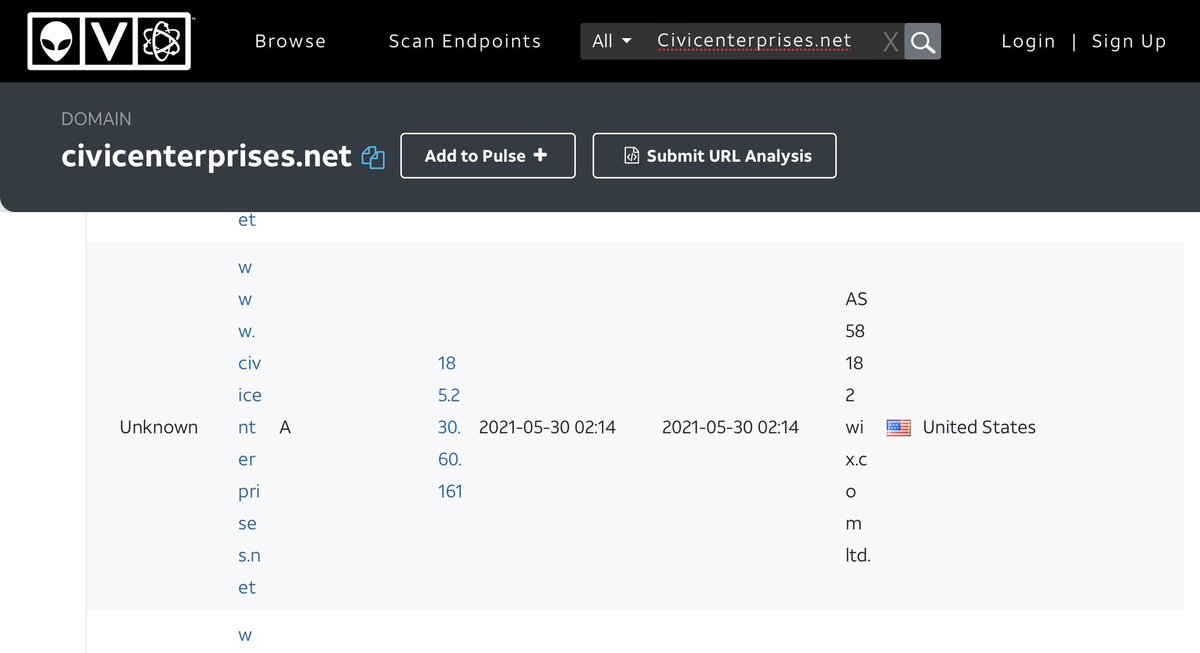Click the code file icon beside Submit URL Analysis

(631, 156)
